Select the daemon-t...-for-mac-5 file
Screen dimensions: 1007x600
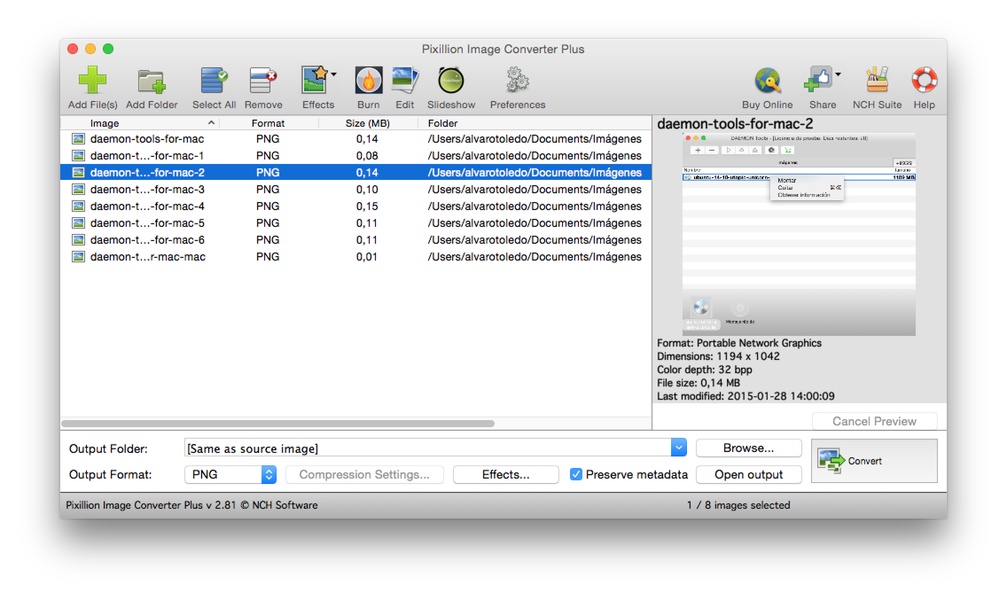point(356,223)
